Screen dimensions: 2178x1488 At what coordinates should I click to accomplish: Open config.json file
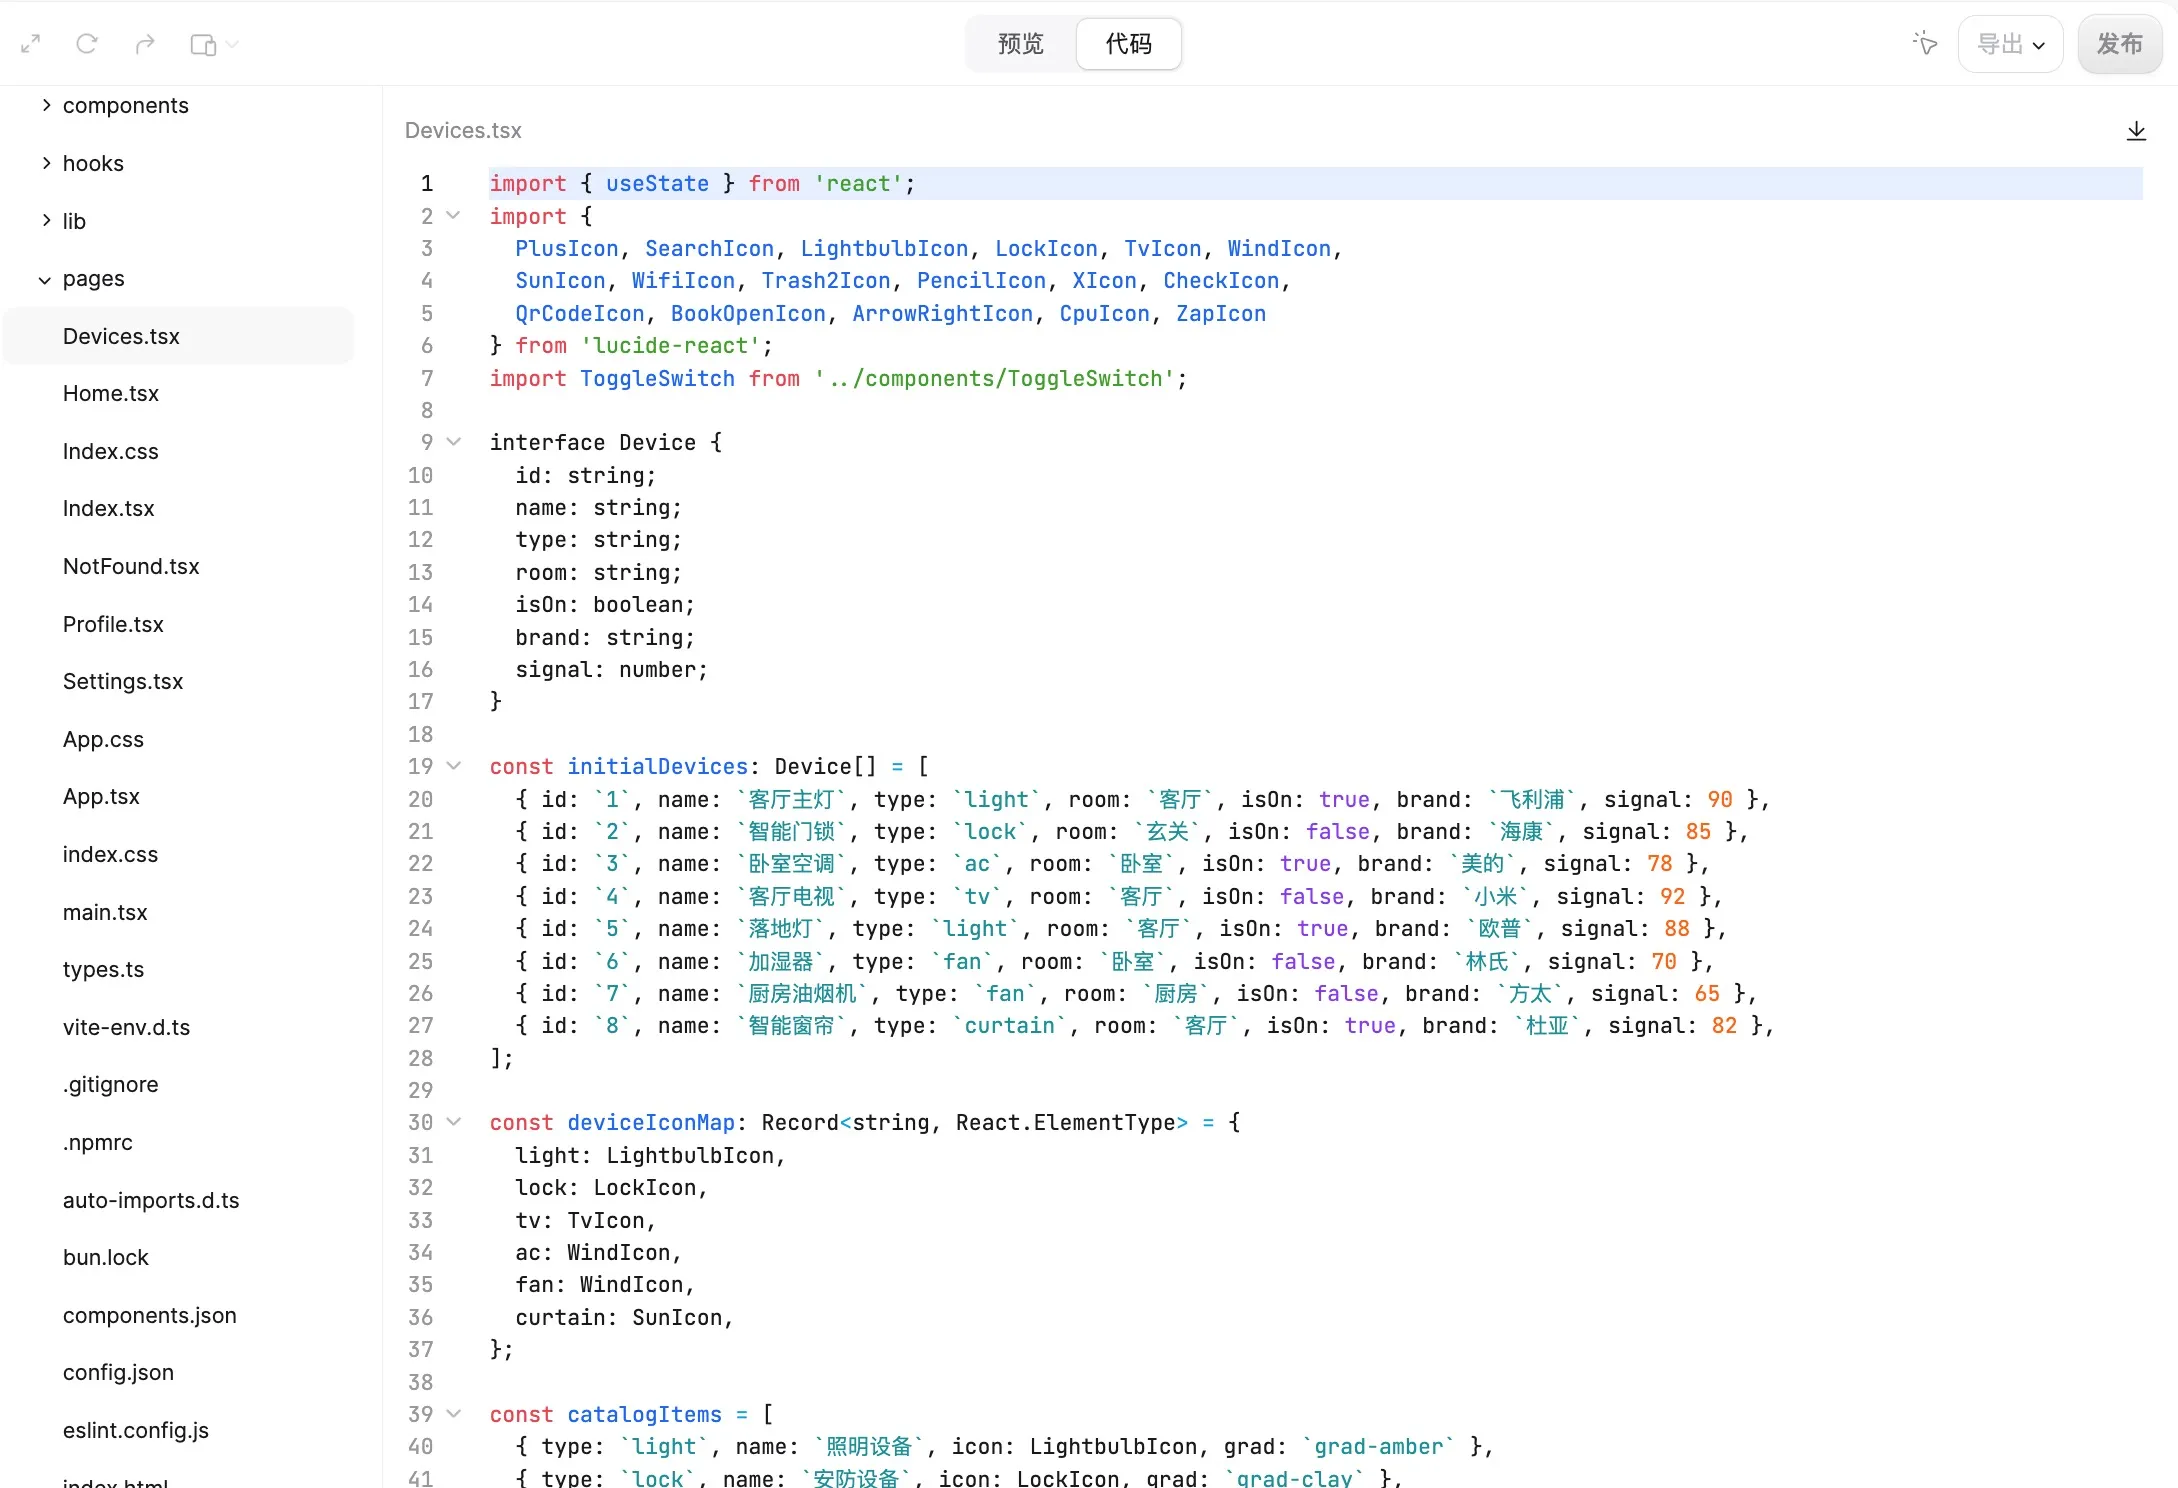(x=118, y=1373)
